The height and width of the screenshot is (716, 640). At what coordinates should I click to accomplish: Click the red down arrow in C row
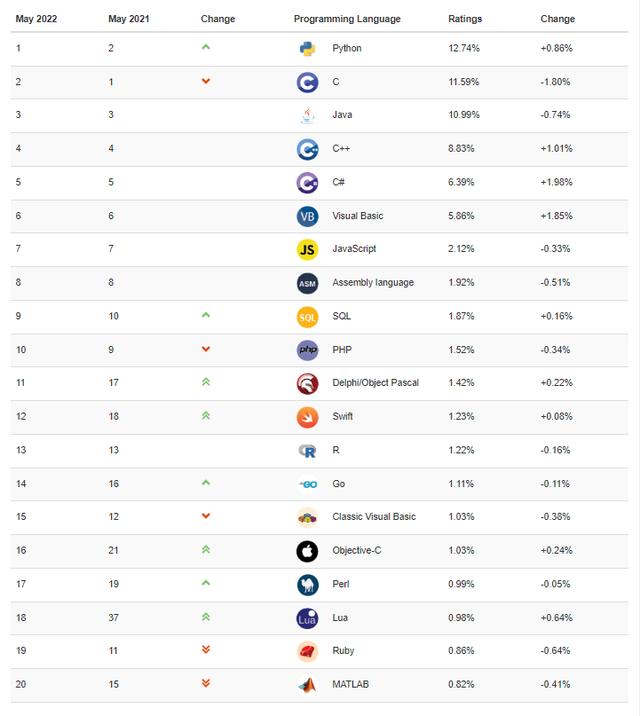pos(206,81)
